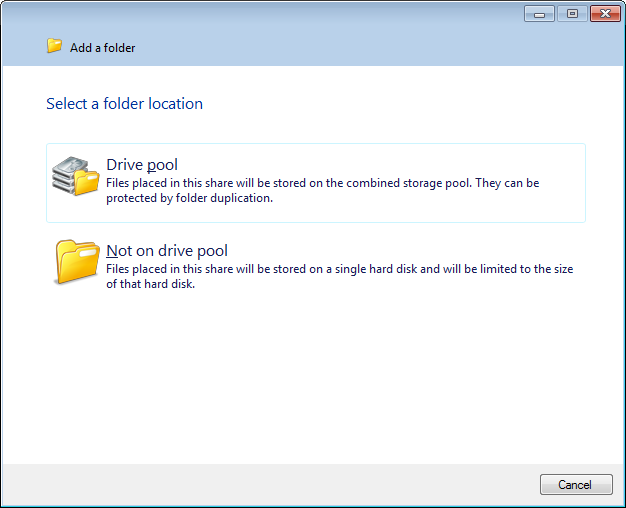Click the small folder icon beside Add a folder
Viewport: 626px width, 508px height.
(54, 46)
